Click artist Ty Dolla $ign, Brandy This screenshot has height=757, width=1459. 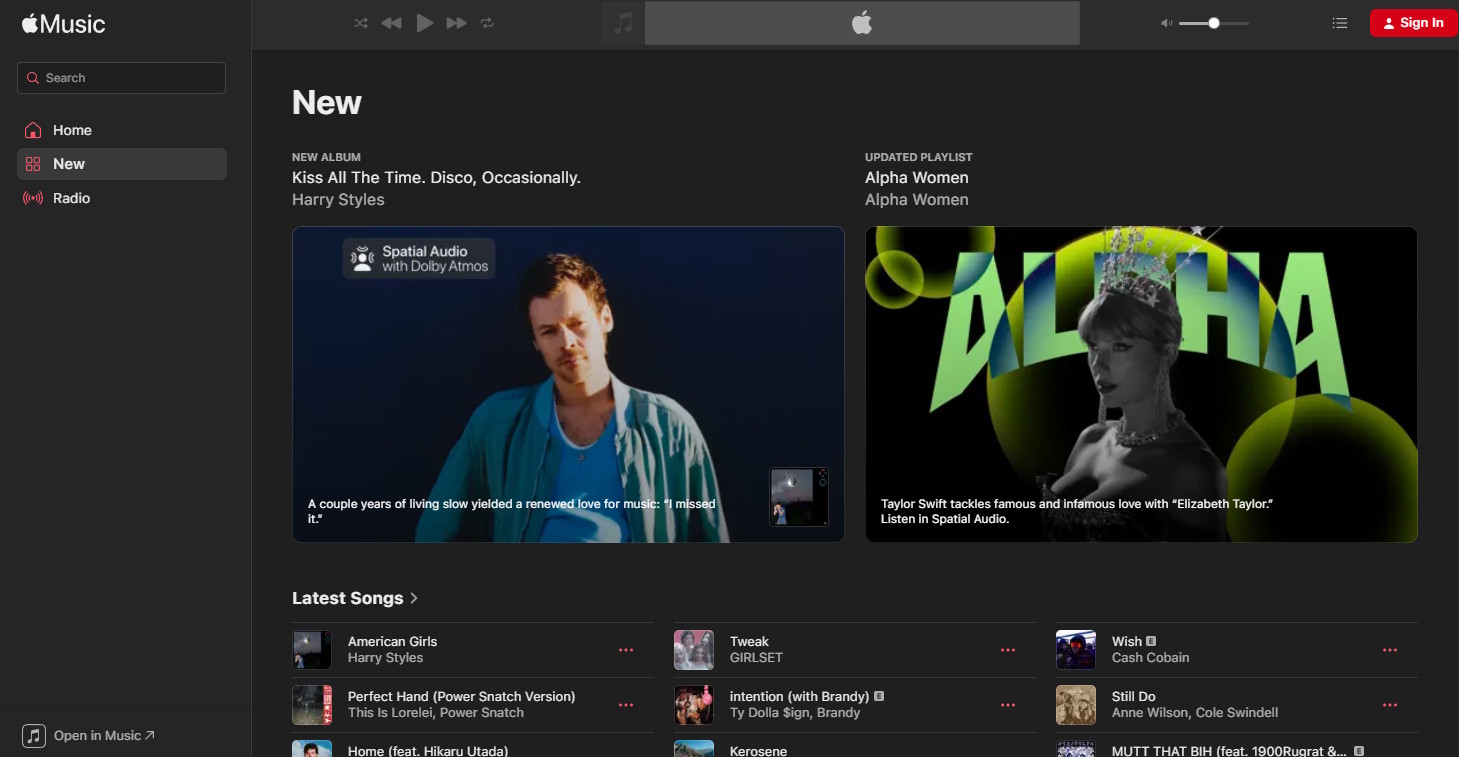click(x=795, y=713)
